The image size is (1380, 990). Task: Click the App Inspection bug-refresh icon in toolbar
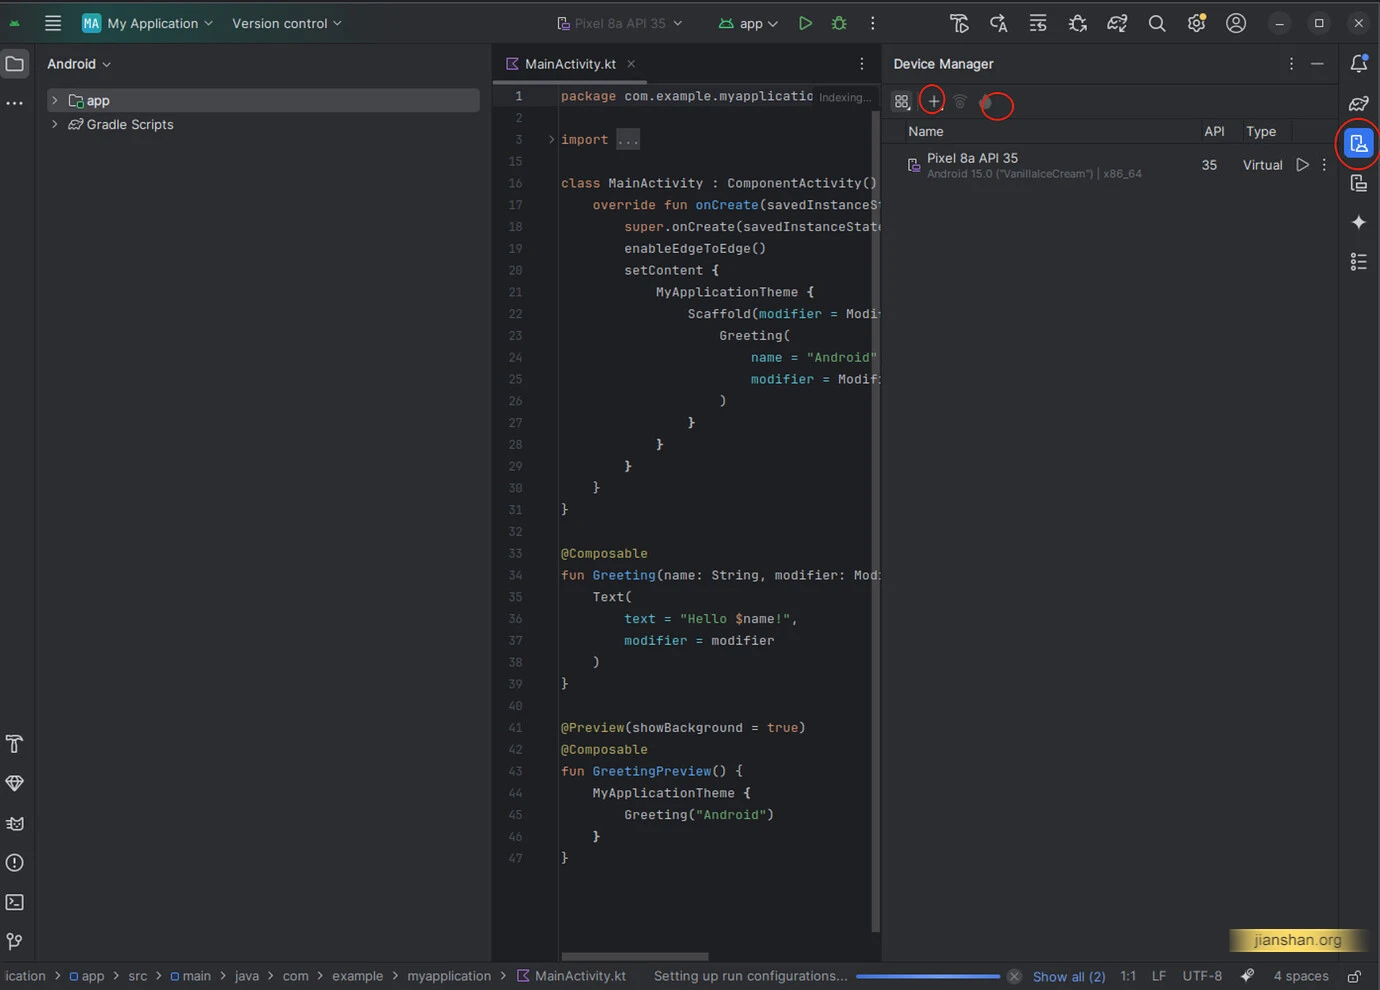click(1078, 23)
